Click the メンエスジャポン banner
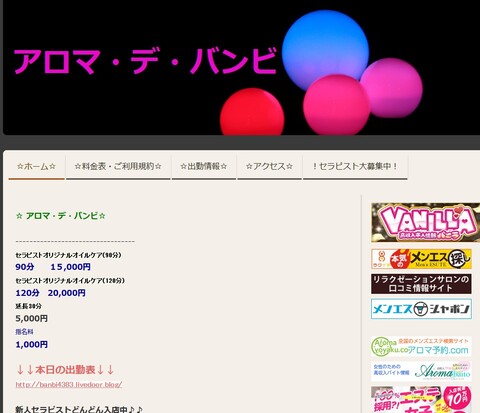 click(x=421, y=309)
